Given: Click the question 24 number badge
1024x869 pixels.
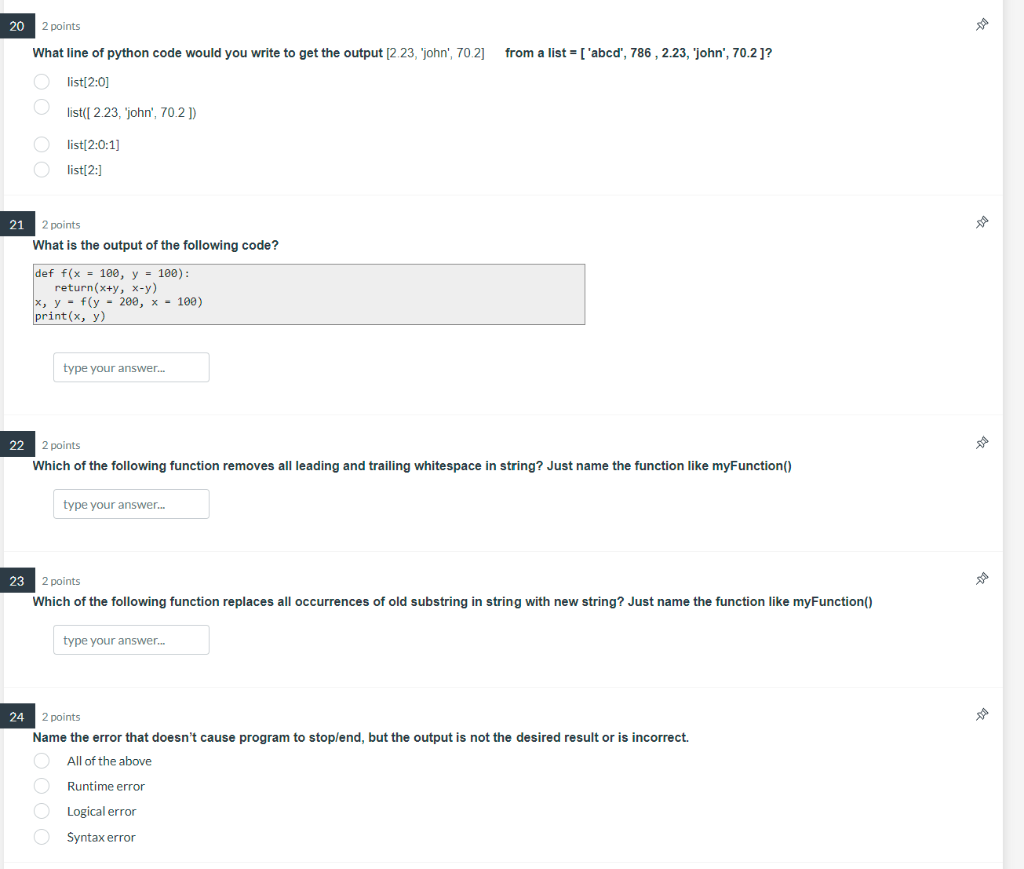Looking at the screenshot, I should [17, 717].
